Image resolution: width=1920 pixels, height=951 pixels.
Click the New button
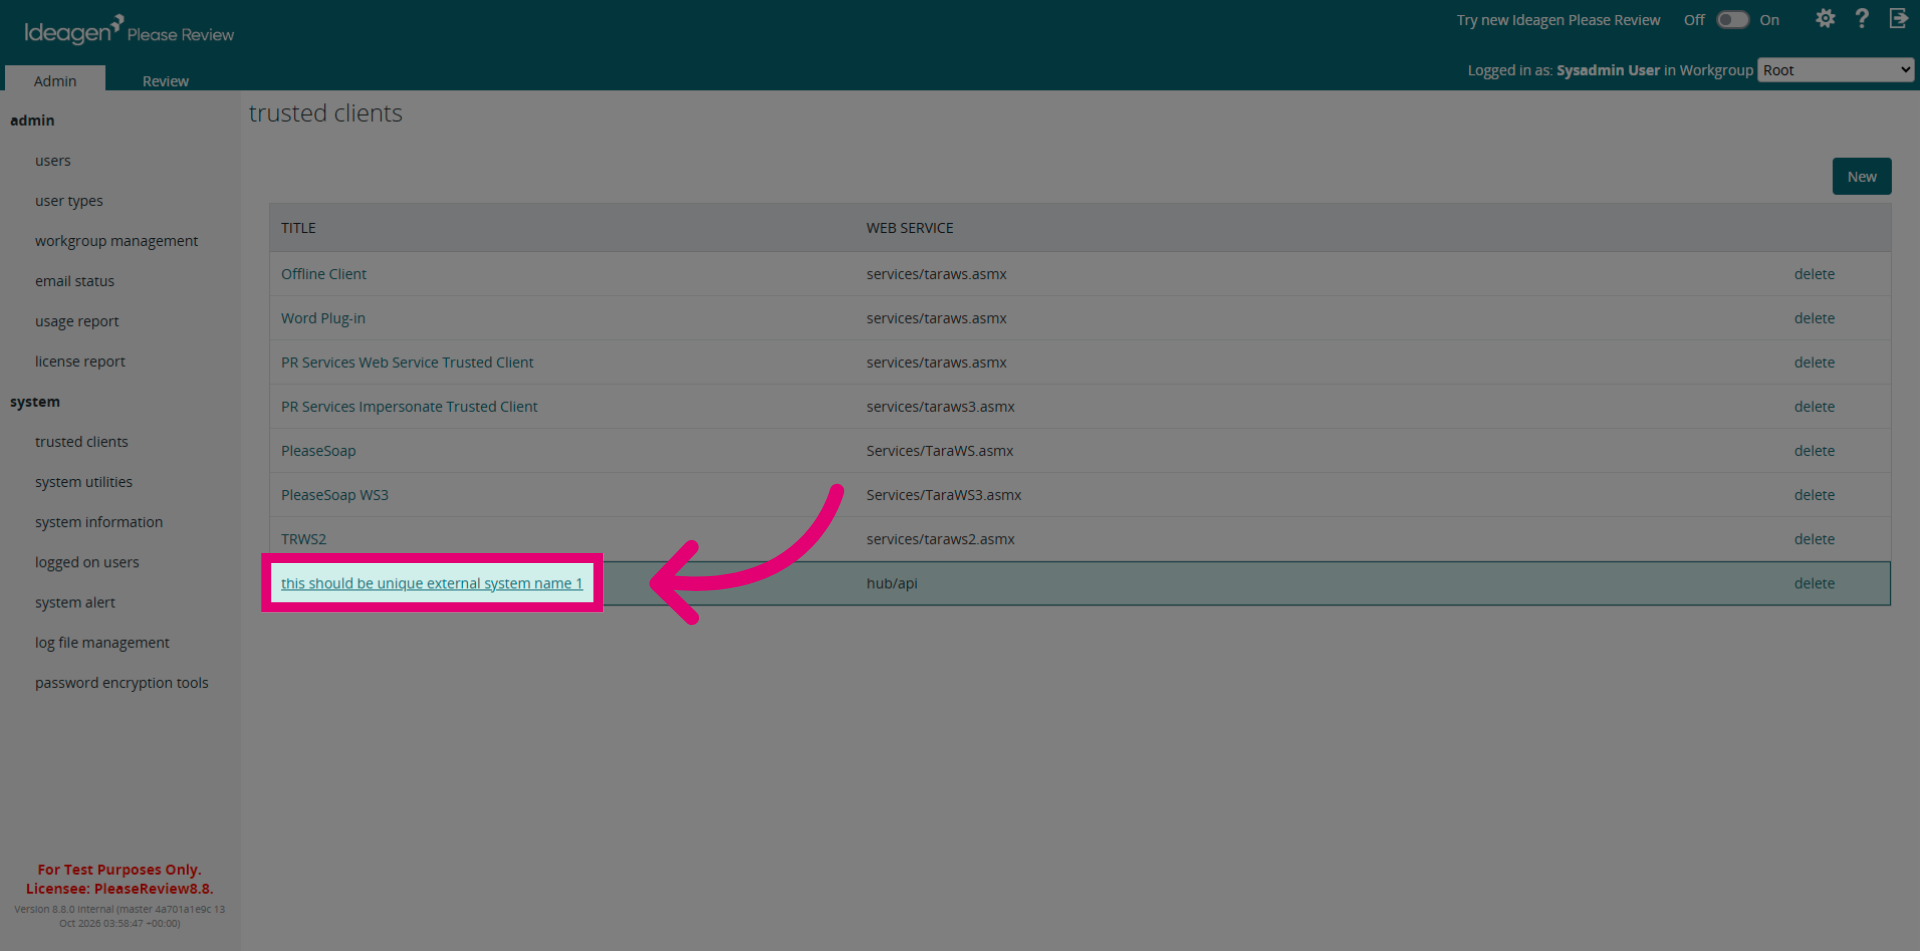[x=1861, y=177]
